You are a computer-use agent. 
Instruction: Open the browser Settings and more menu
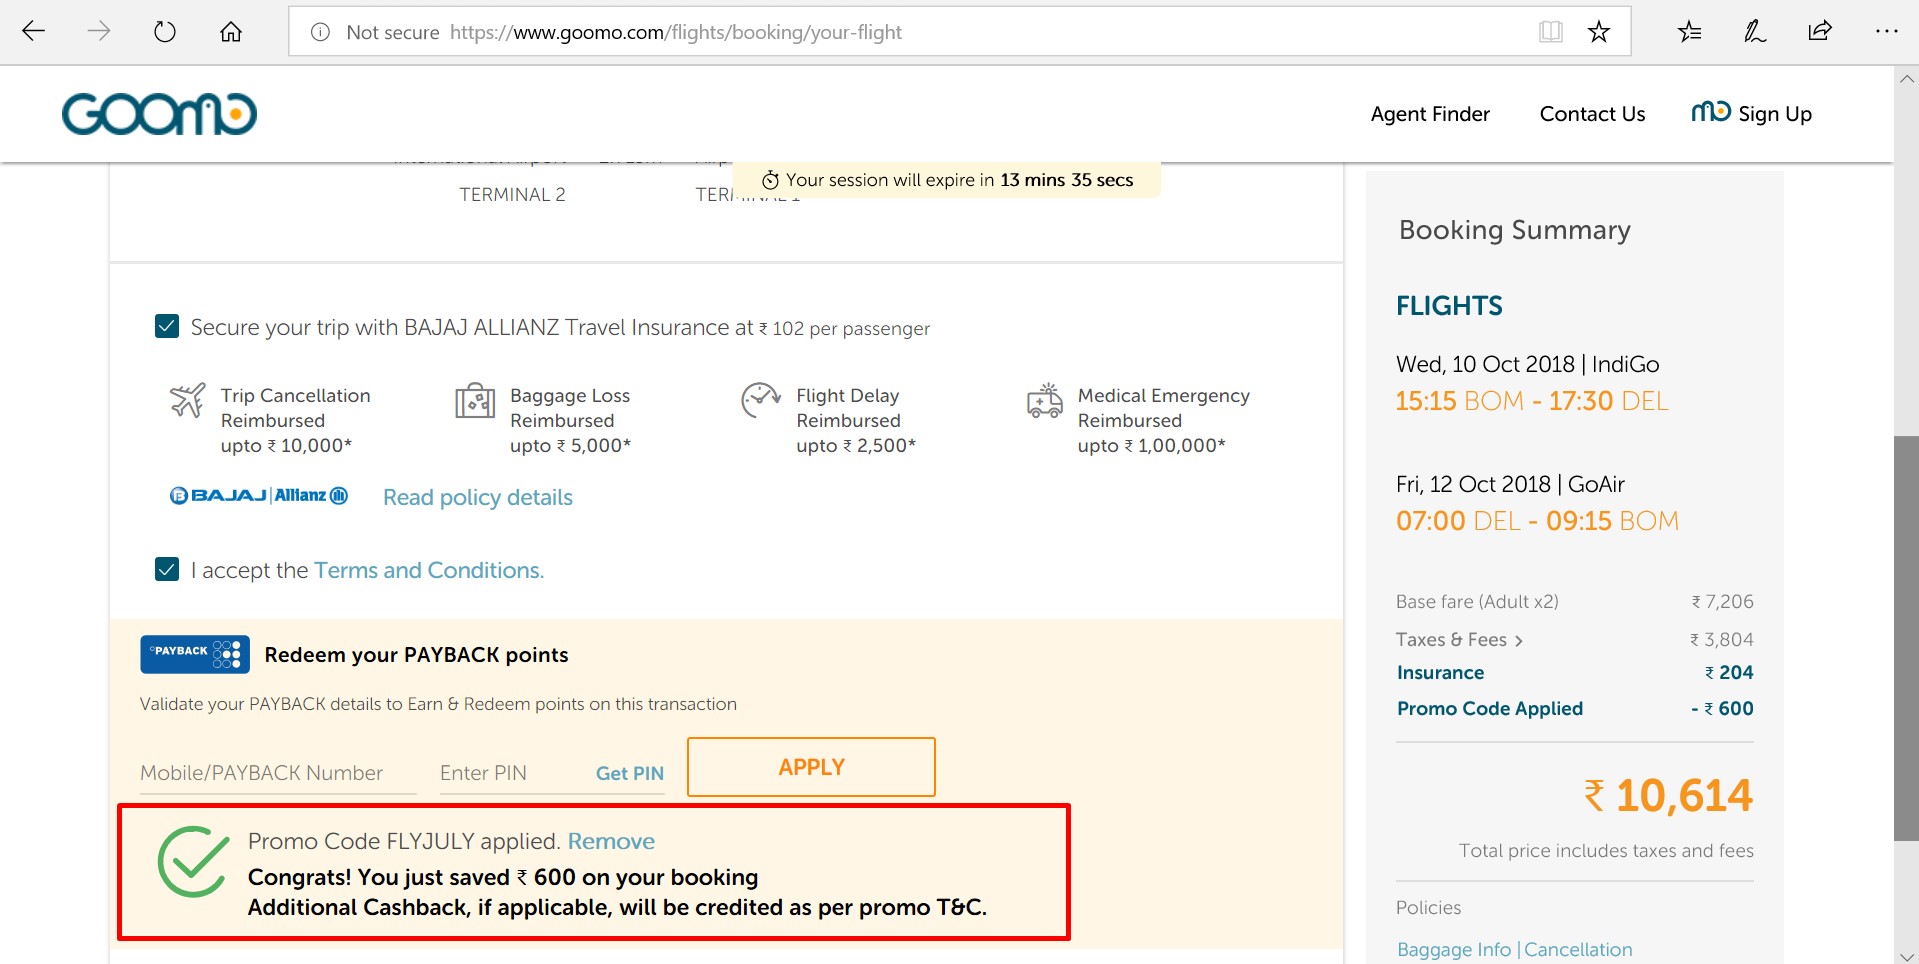pos(1886,32)
